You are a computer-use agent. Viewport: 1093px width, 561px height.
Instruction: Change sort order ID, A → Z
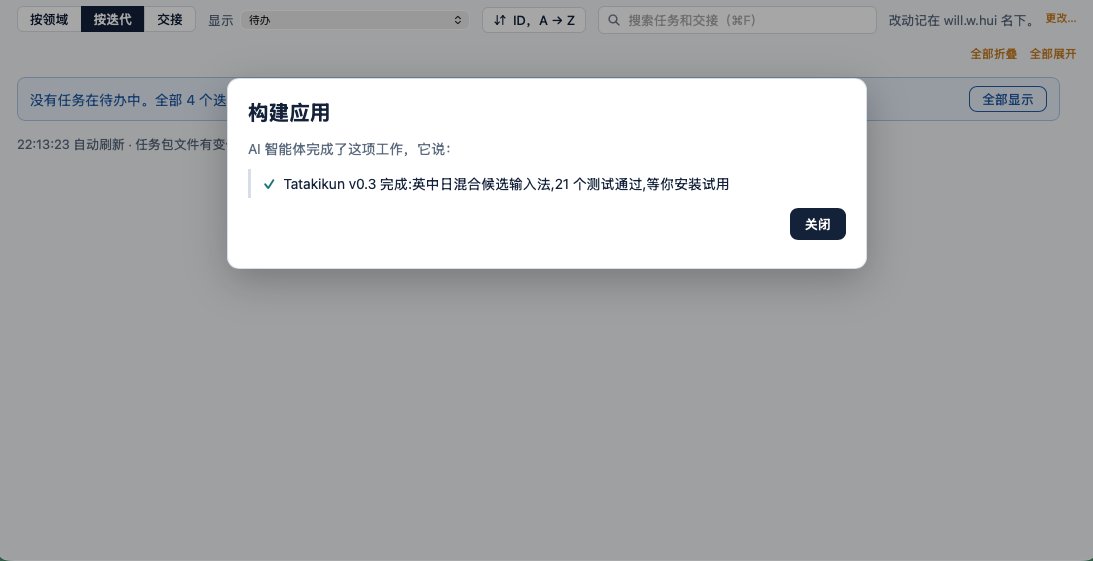point(534,20)
